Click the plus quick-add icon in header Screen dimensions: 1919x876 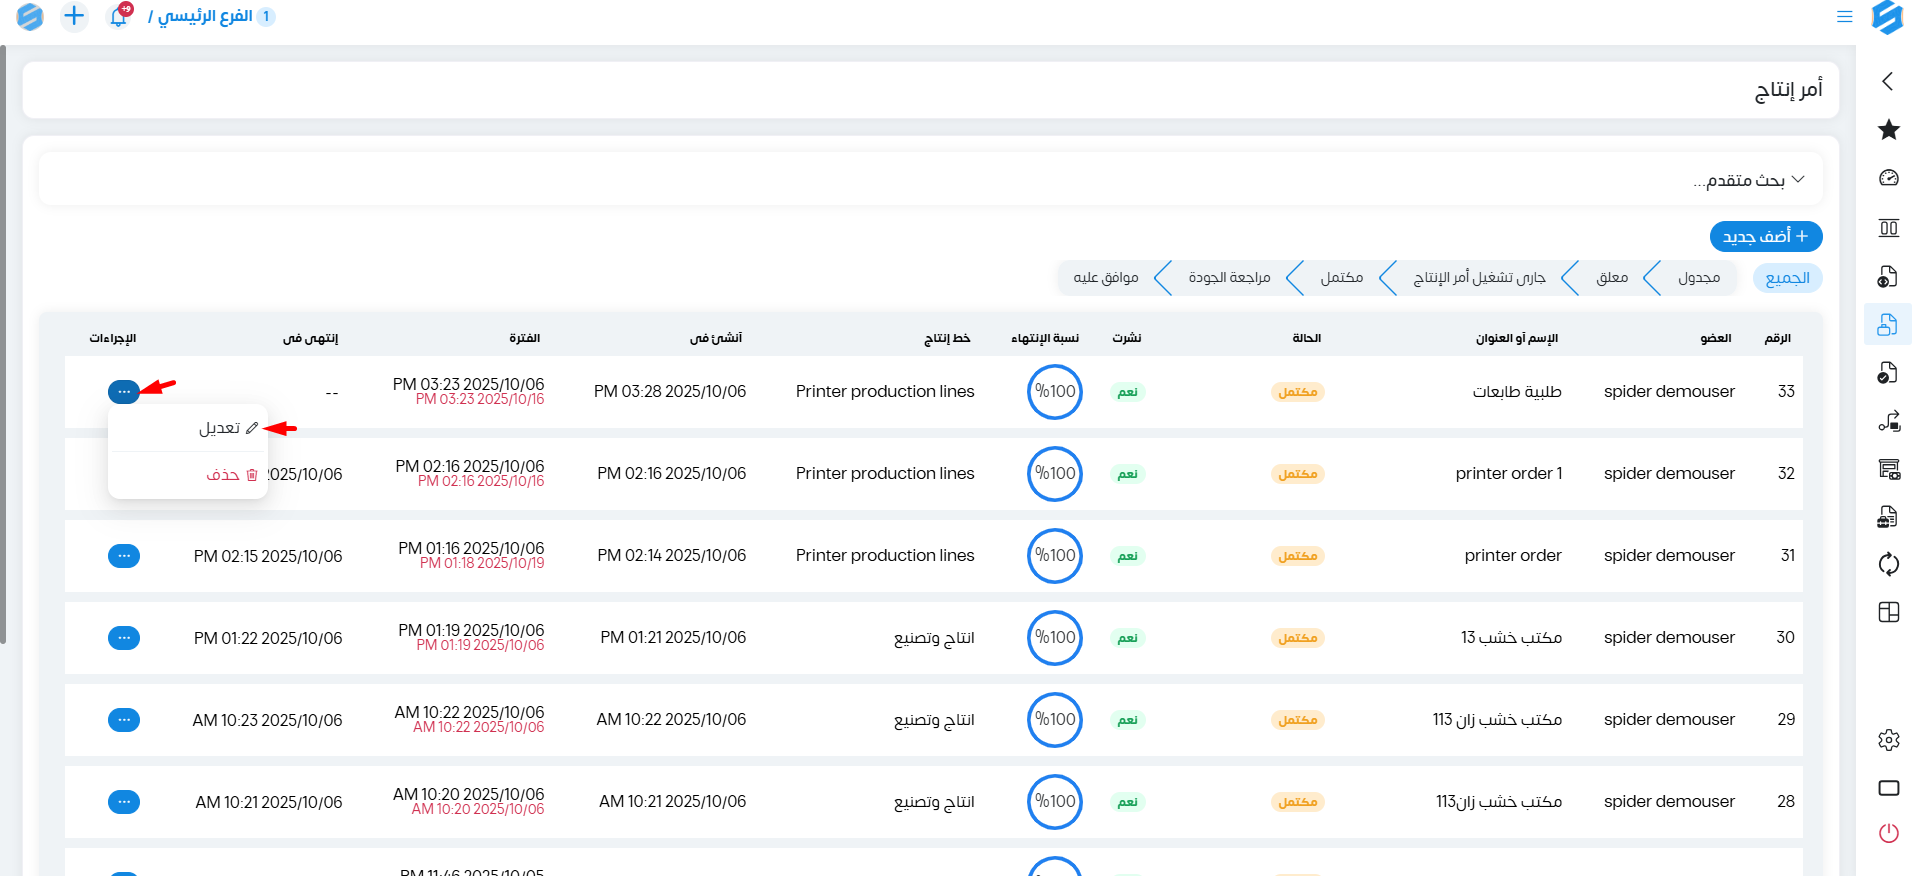coord(74,16)
